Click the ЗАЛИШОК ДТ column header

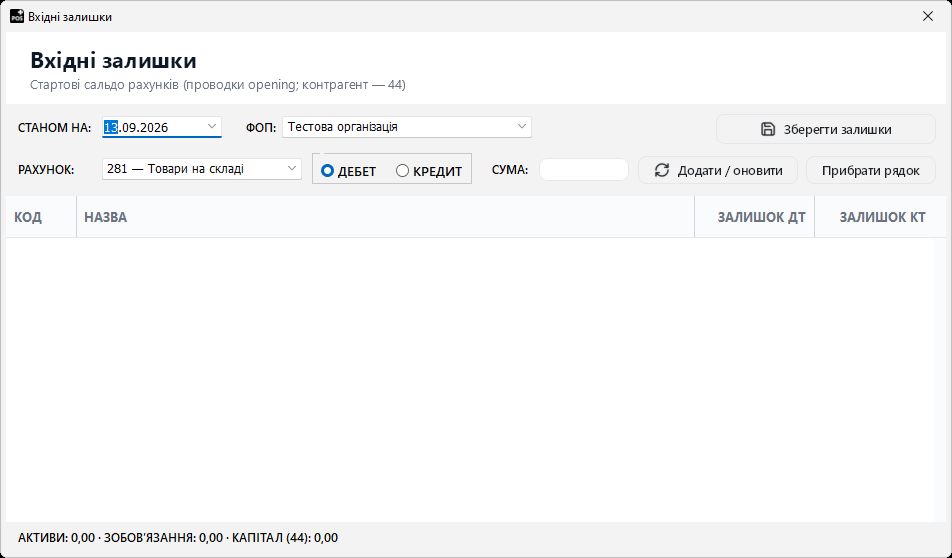tap(755, 217)
